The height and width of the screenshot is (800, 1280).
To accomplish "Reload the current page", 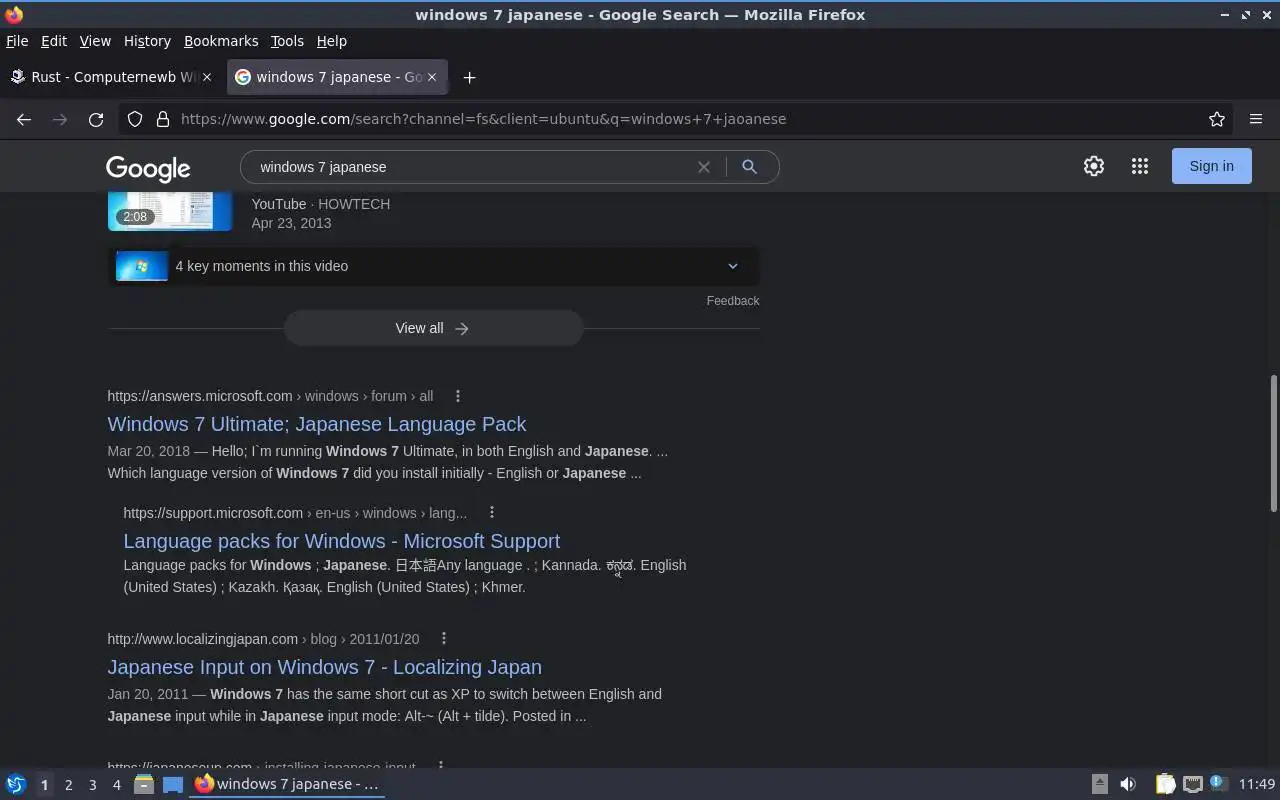I will point(96,119).
